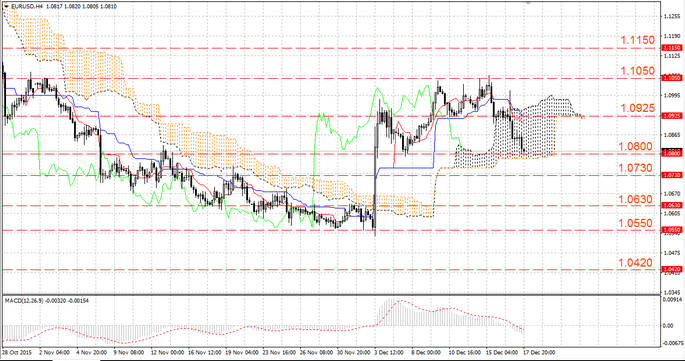This screenshot has height=361, width=685.
Task: Click the 2 Nov 04:00 time label
Action: pos(54,352)
